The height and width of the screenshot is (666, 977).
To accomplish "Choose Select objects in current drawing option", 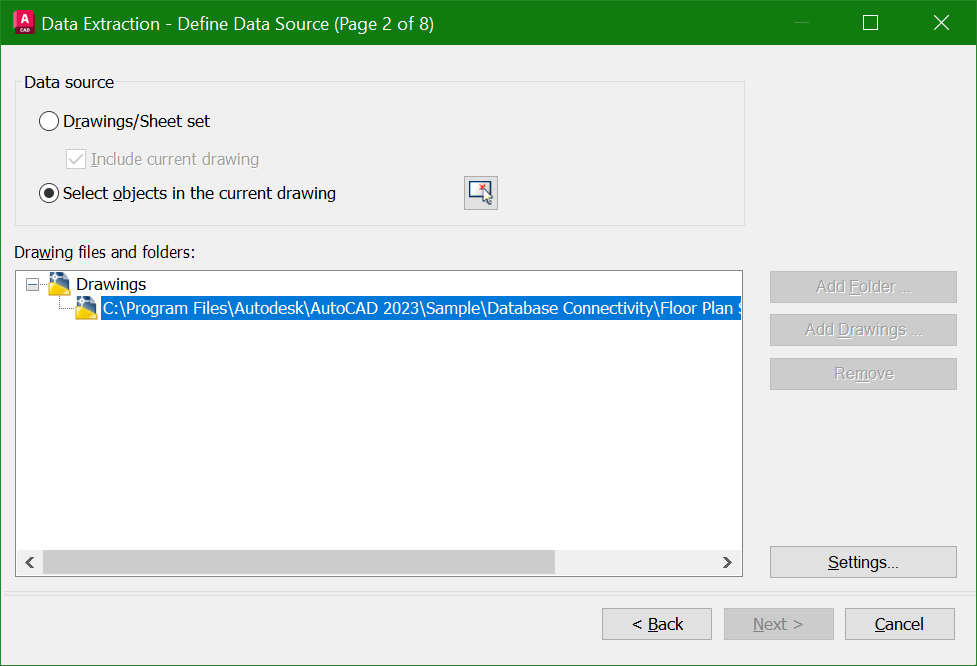I will (x=49, y=193).
